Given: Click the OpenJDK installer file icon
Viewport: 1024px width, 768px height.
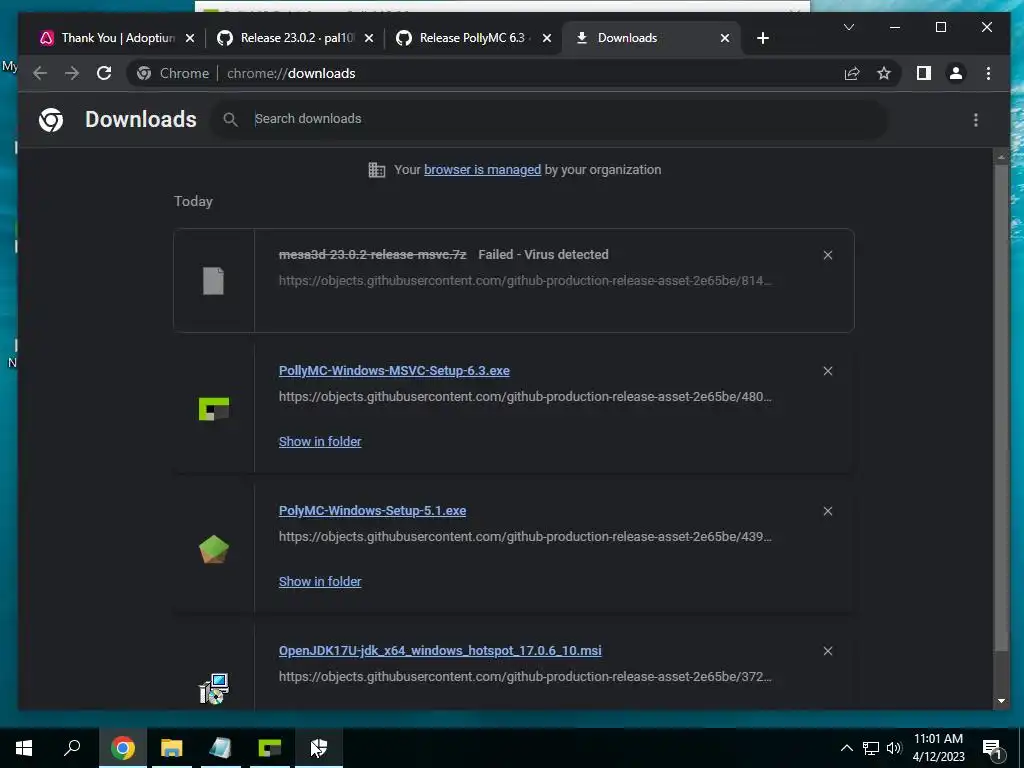Looking at the screenshot, I should [214, 689].
